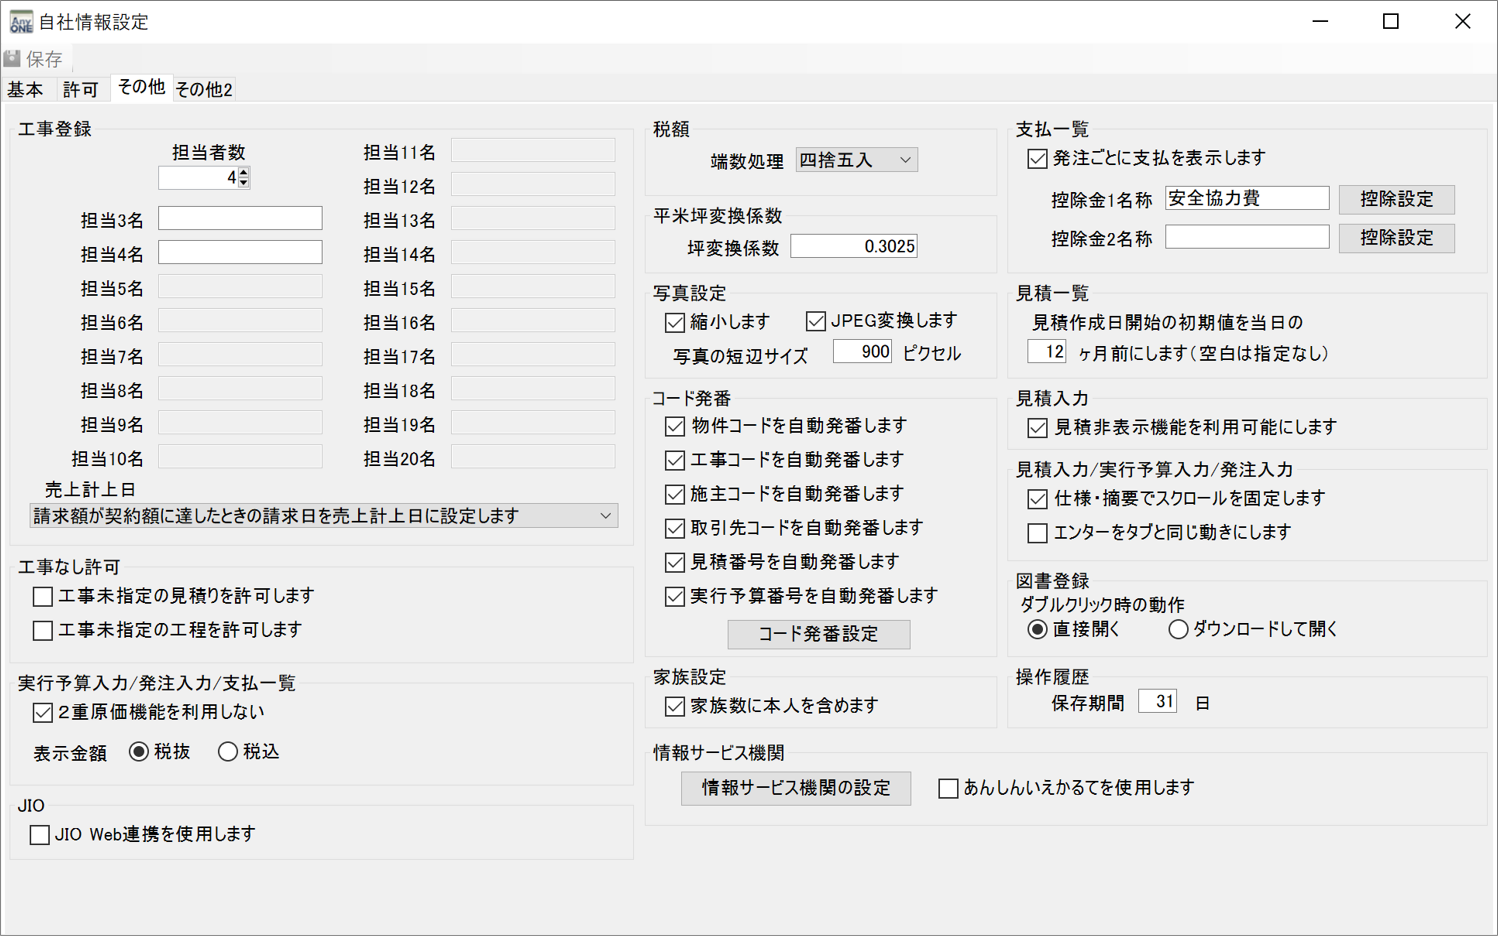Click the 坪変換係数 field showing 0.3025
This screenshot has width=1498, height=936.
click(x=854, y=246)
